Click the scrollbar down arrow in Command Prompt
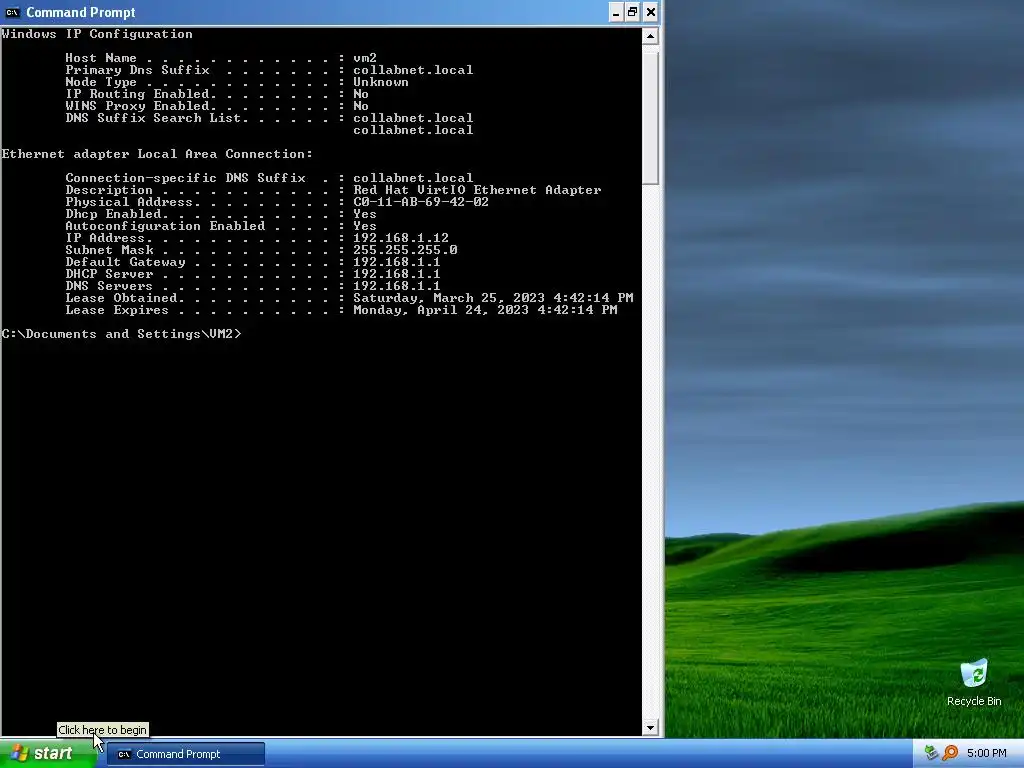The image size is (1024, 768). (650, 728)
